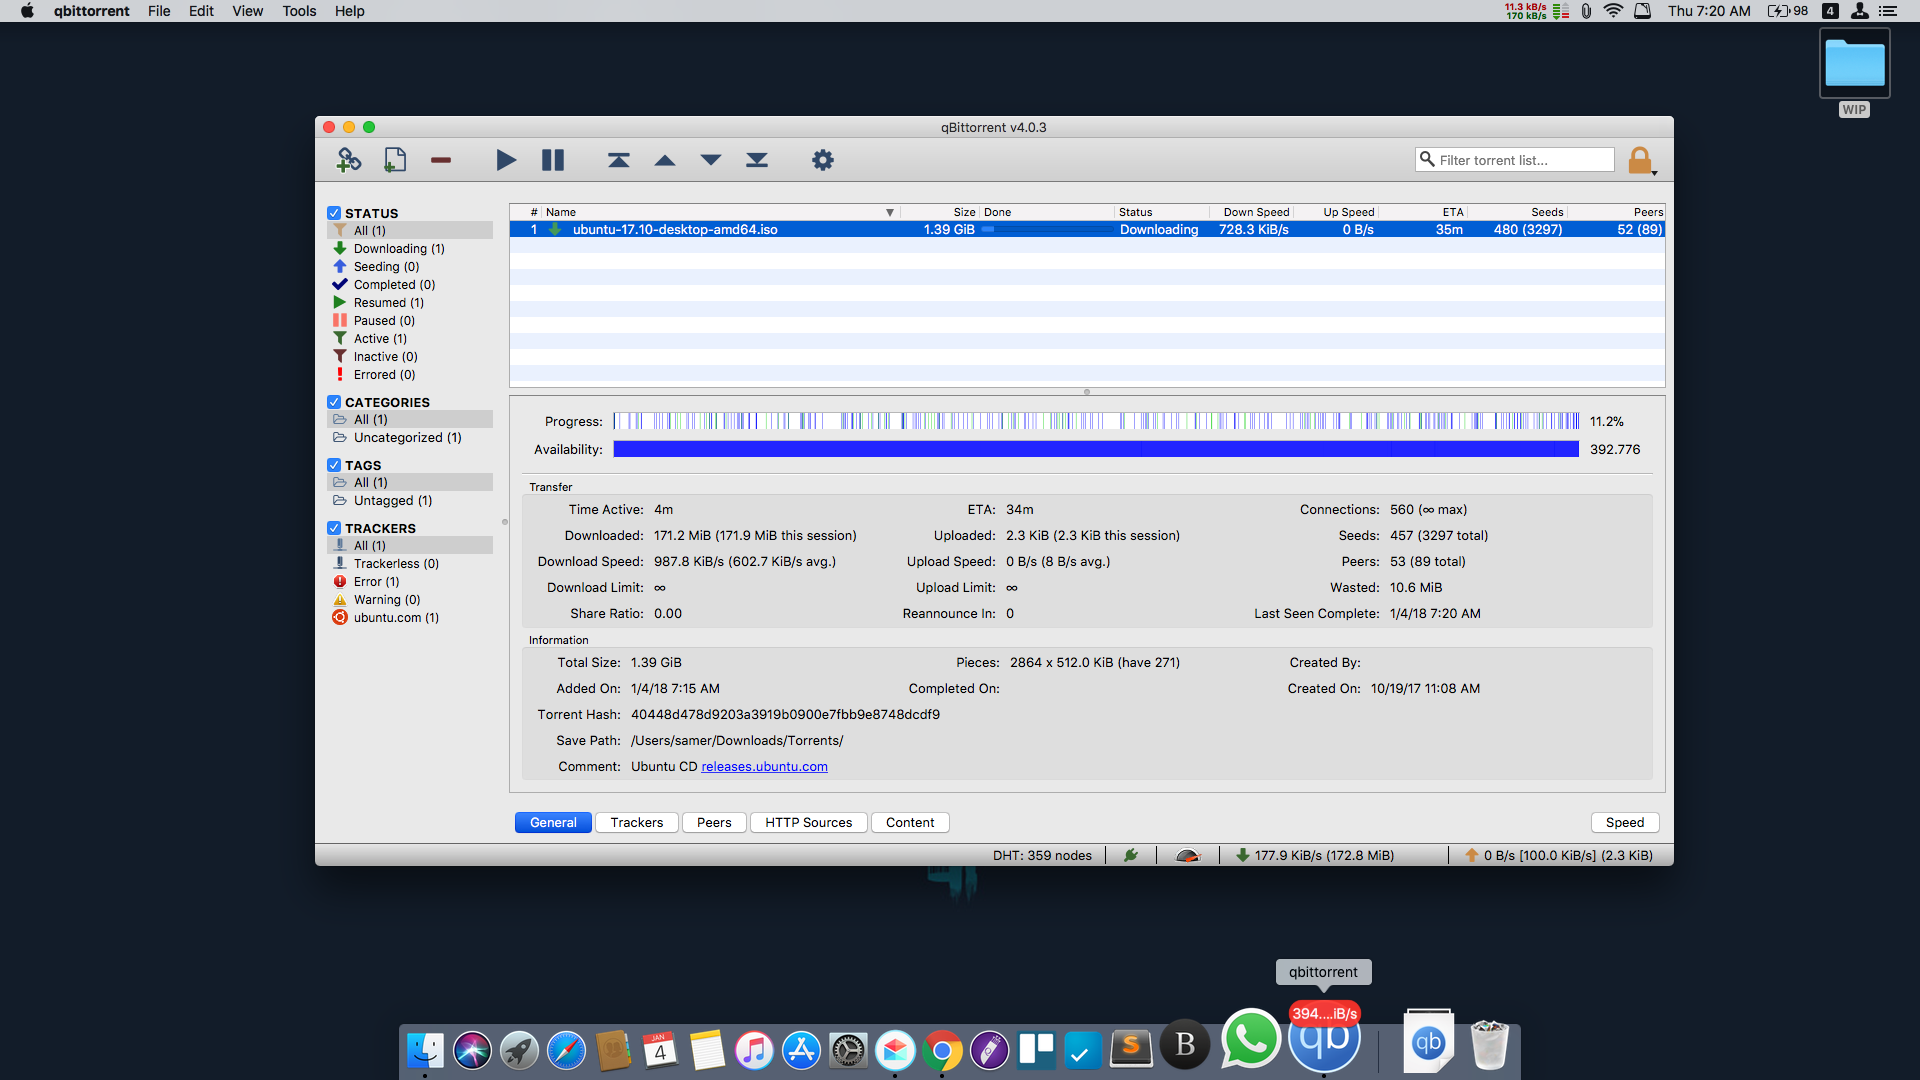Open qBittorrent preferences gear icon
Viewport: 1920px width, 1080px height.
pos(822,160)
